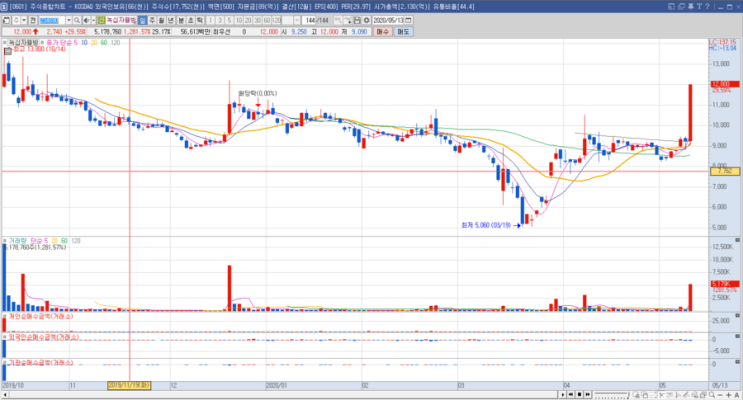The width and height of the screenshot is (743, 400).
Task: Click the minus zoom-out icon at the bottom right
Action: [x=720, y=394]
